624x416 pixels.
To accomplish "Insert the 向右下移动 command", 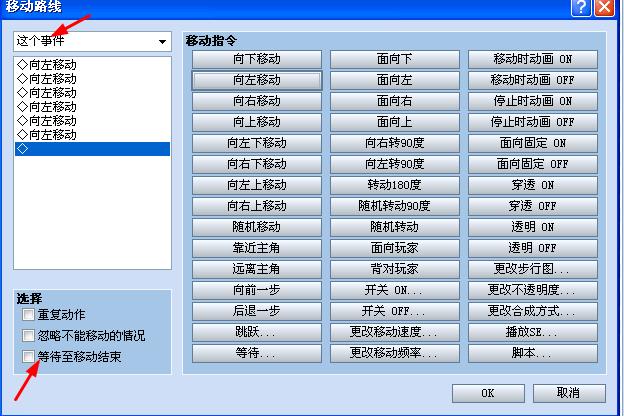I will [257, 164].
